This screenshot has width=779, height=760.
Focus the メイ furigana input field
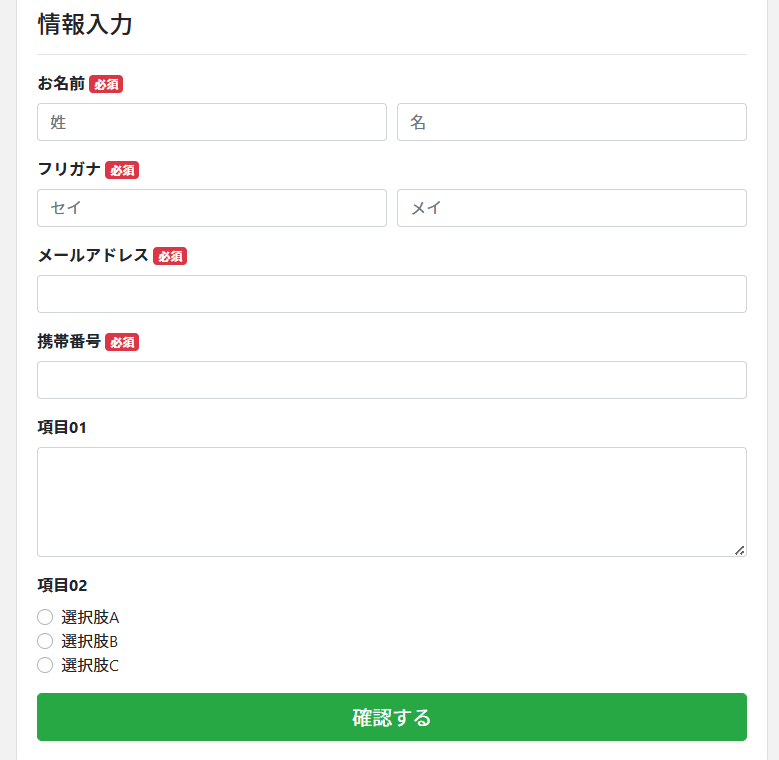click(572, 208)
